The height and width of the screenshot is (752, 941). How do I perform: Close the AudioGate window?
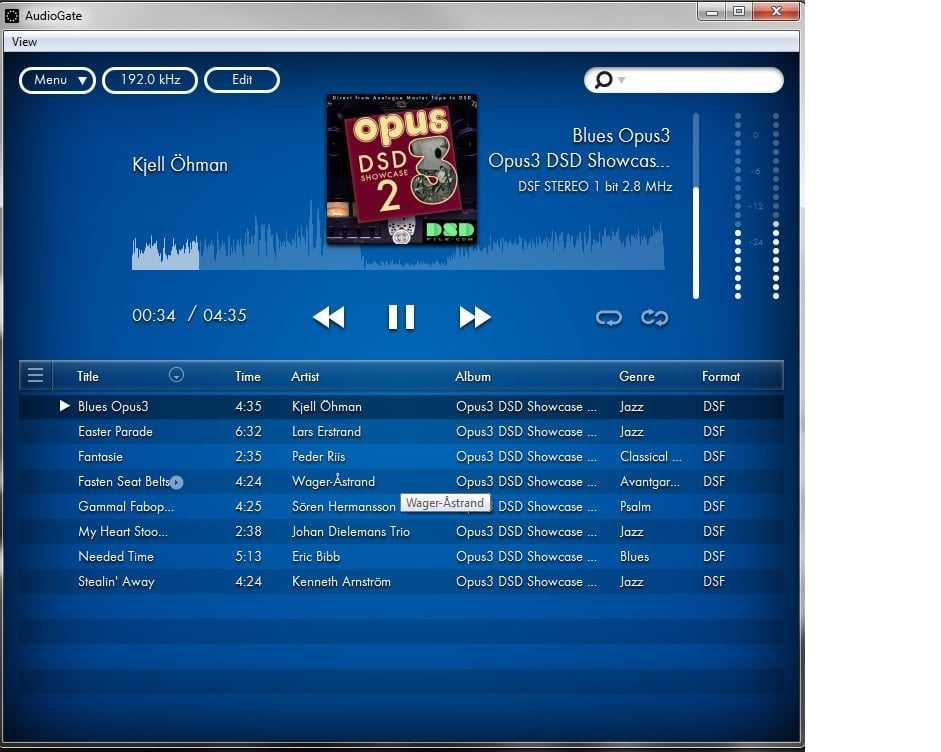point(776,11)
